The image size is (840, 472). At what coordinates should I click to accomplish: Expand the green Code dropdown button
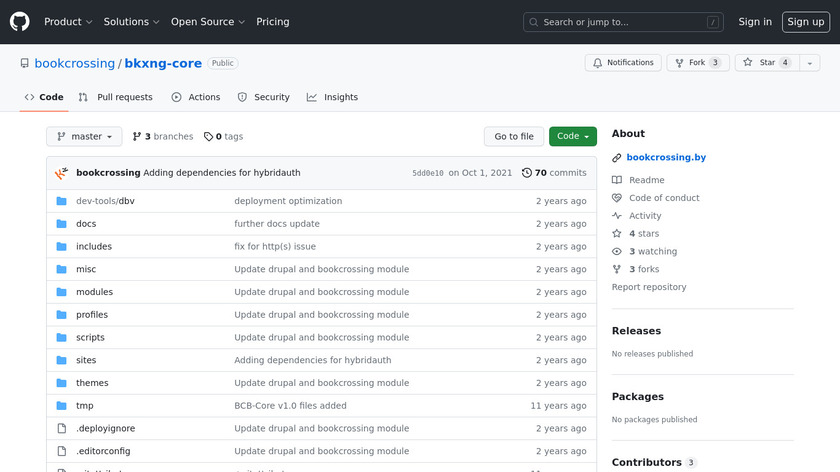pos(573,137)
